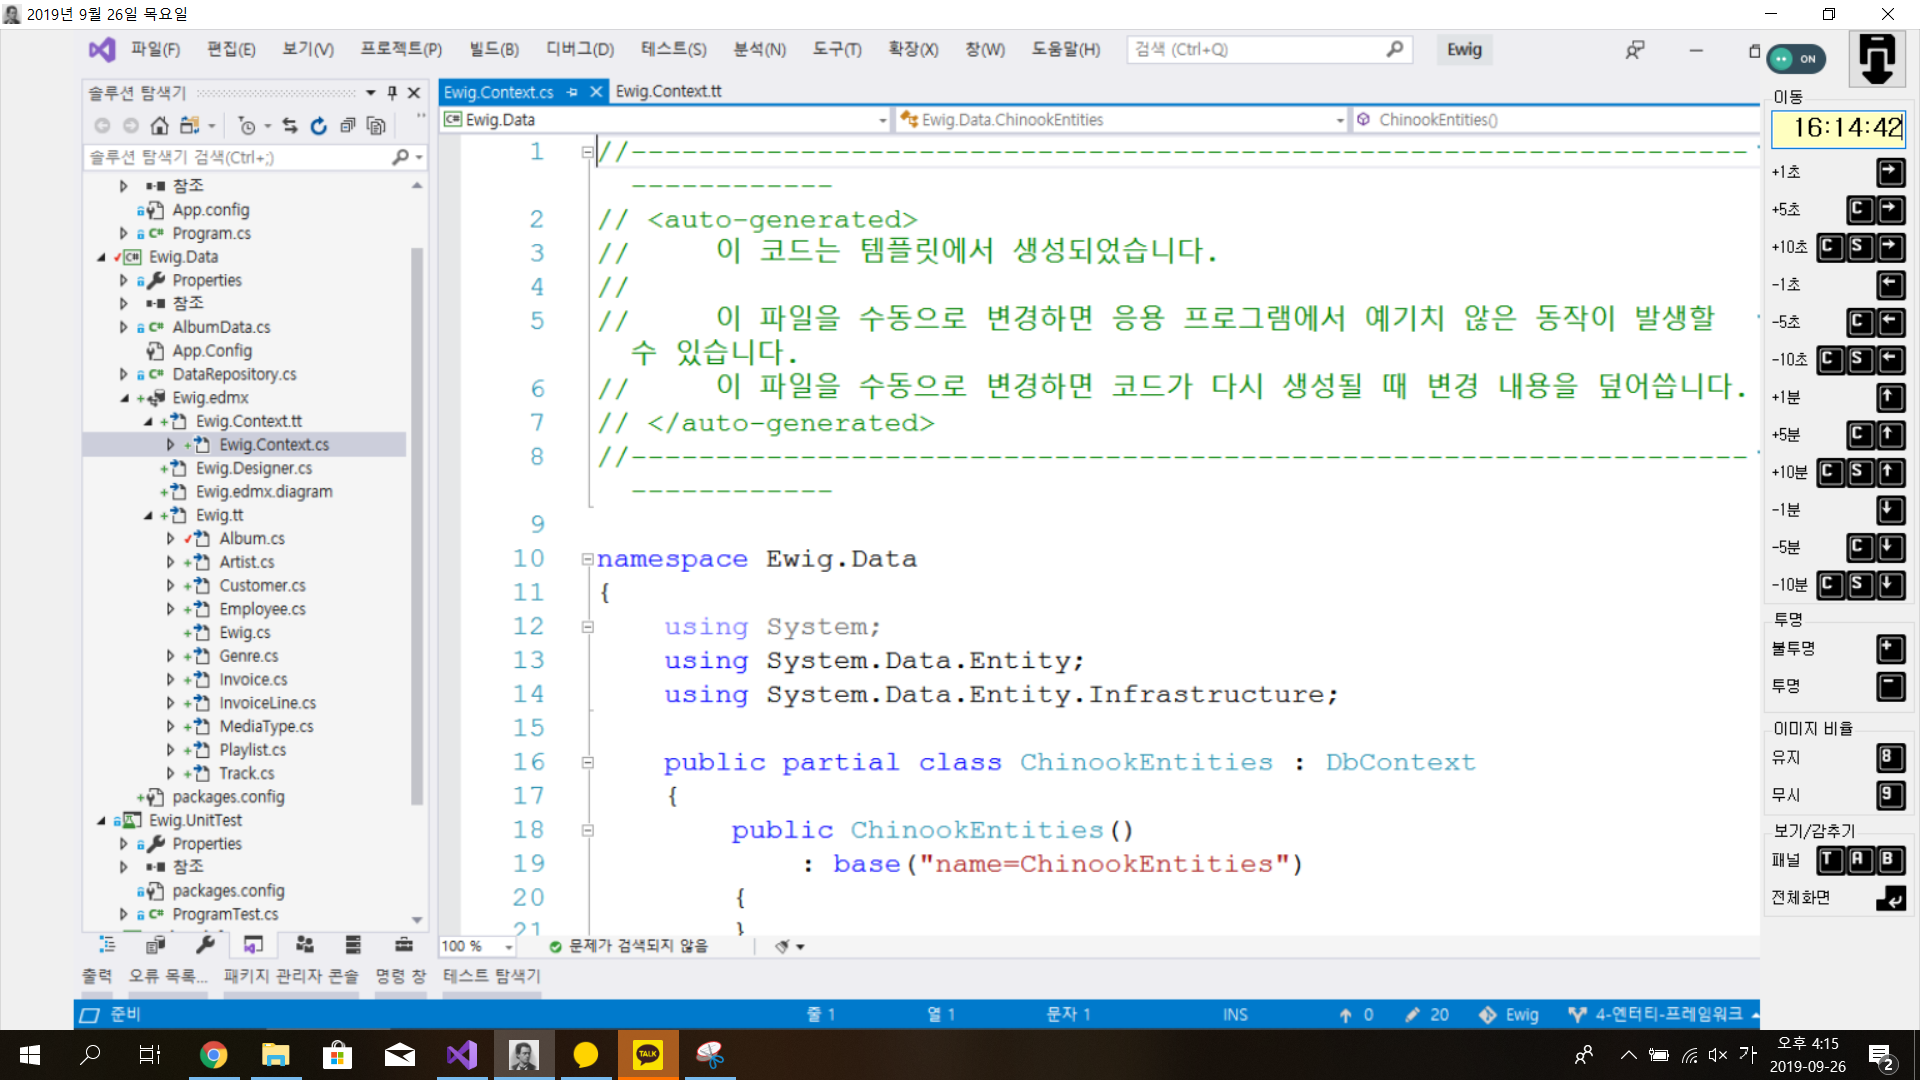This screenshot has width=1920, height=1080.
Task: Click the feedback person icon near the Ewig badge
Action: (x=1635, y=49)
